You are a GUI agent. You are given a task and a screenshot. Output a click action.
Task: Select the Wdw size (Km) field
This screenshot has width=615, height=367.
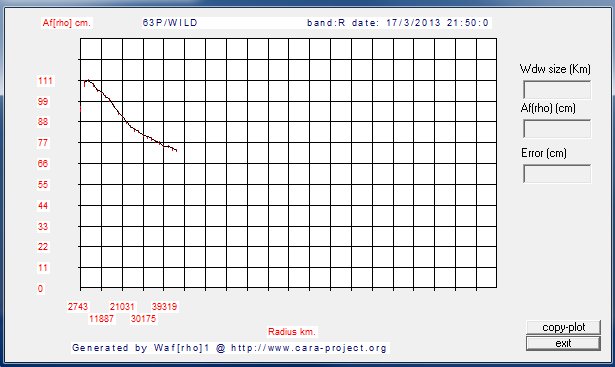tap(557, 90)
